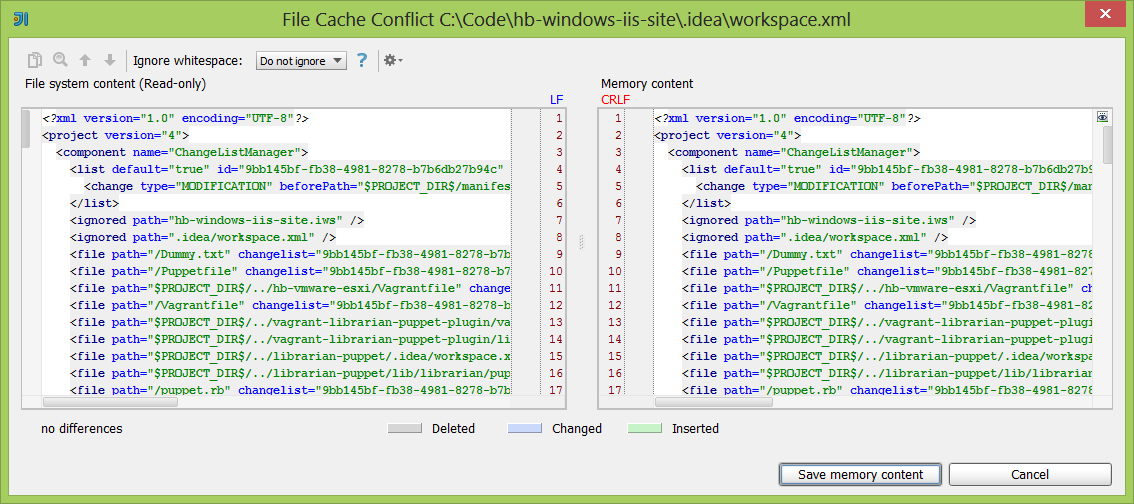Click the gray Deleted legend swatch
Screen dimensions: 1134x504
click(405, 429)
